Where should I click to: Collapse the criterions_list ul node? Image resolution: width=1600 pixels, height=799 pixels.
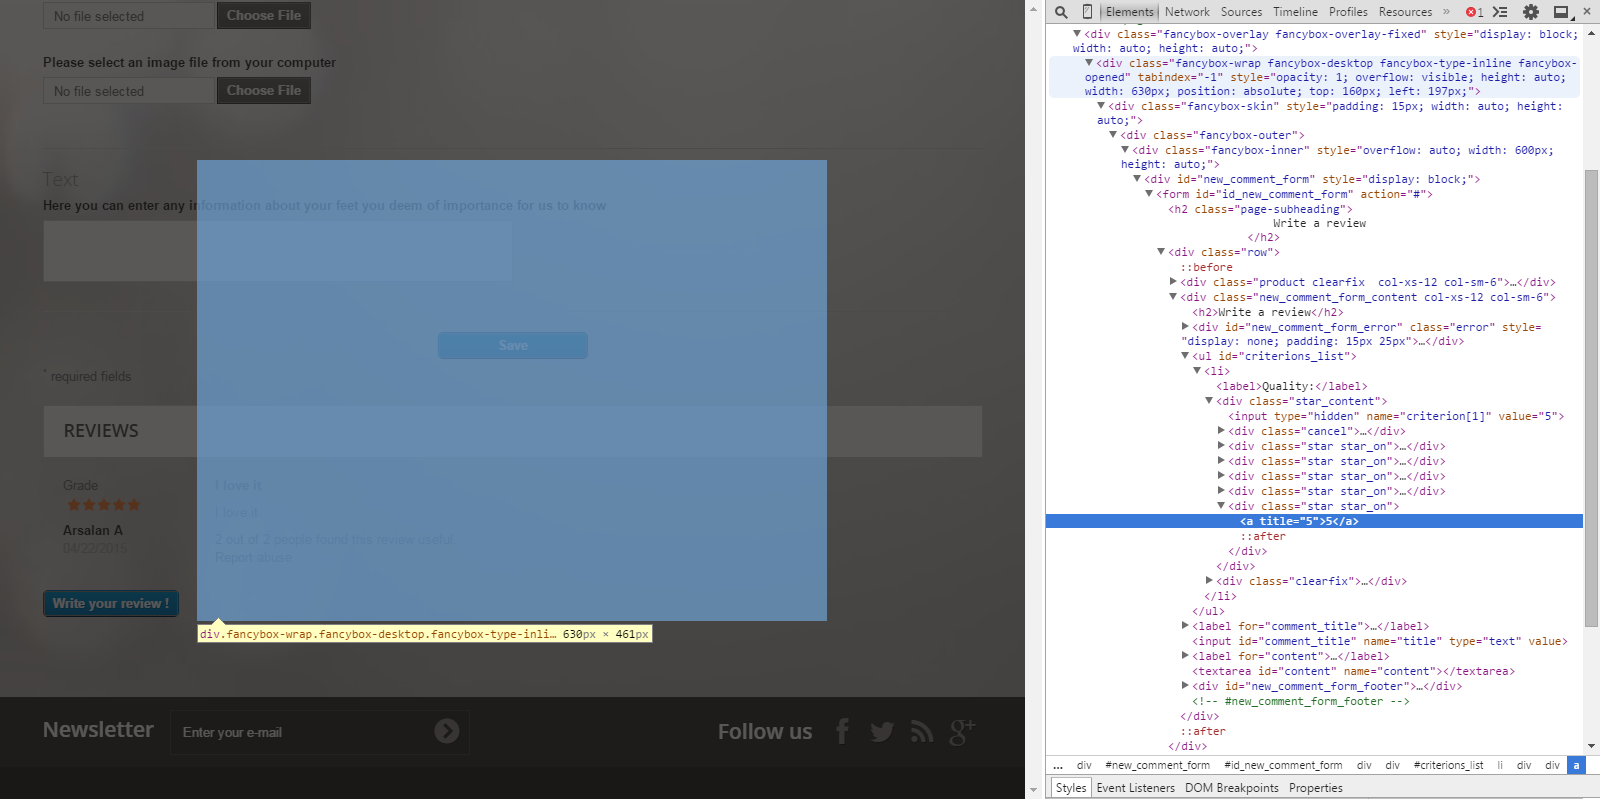click(x=1185, y=356)
